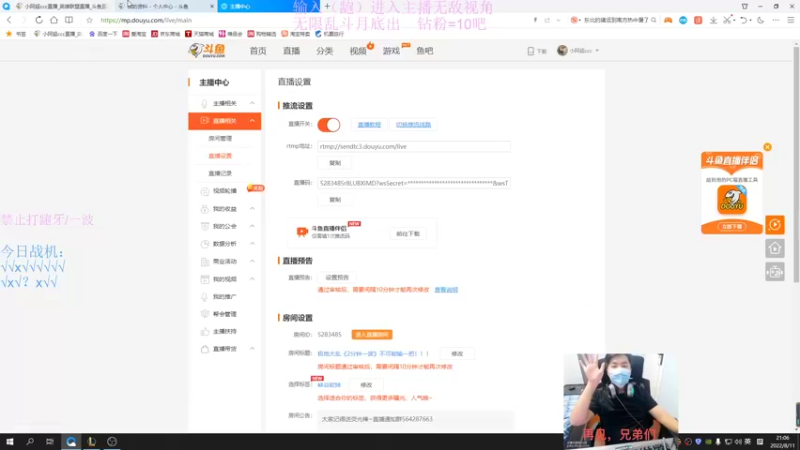This screenshot has height=450, width=800.
Task: Click the bookmark star icon by address bar
Action: pyautogui.click(x=89, y=20)
